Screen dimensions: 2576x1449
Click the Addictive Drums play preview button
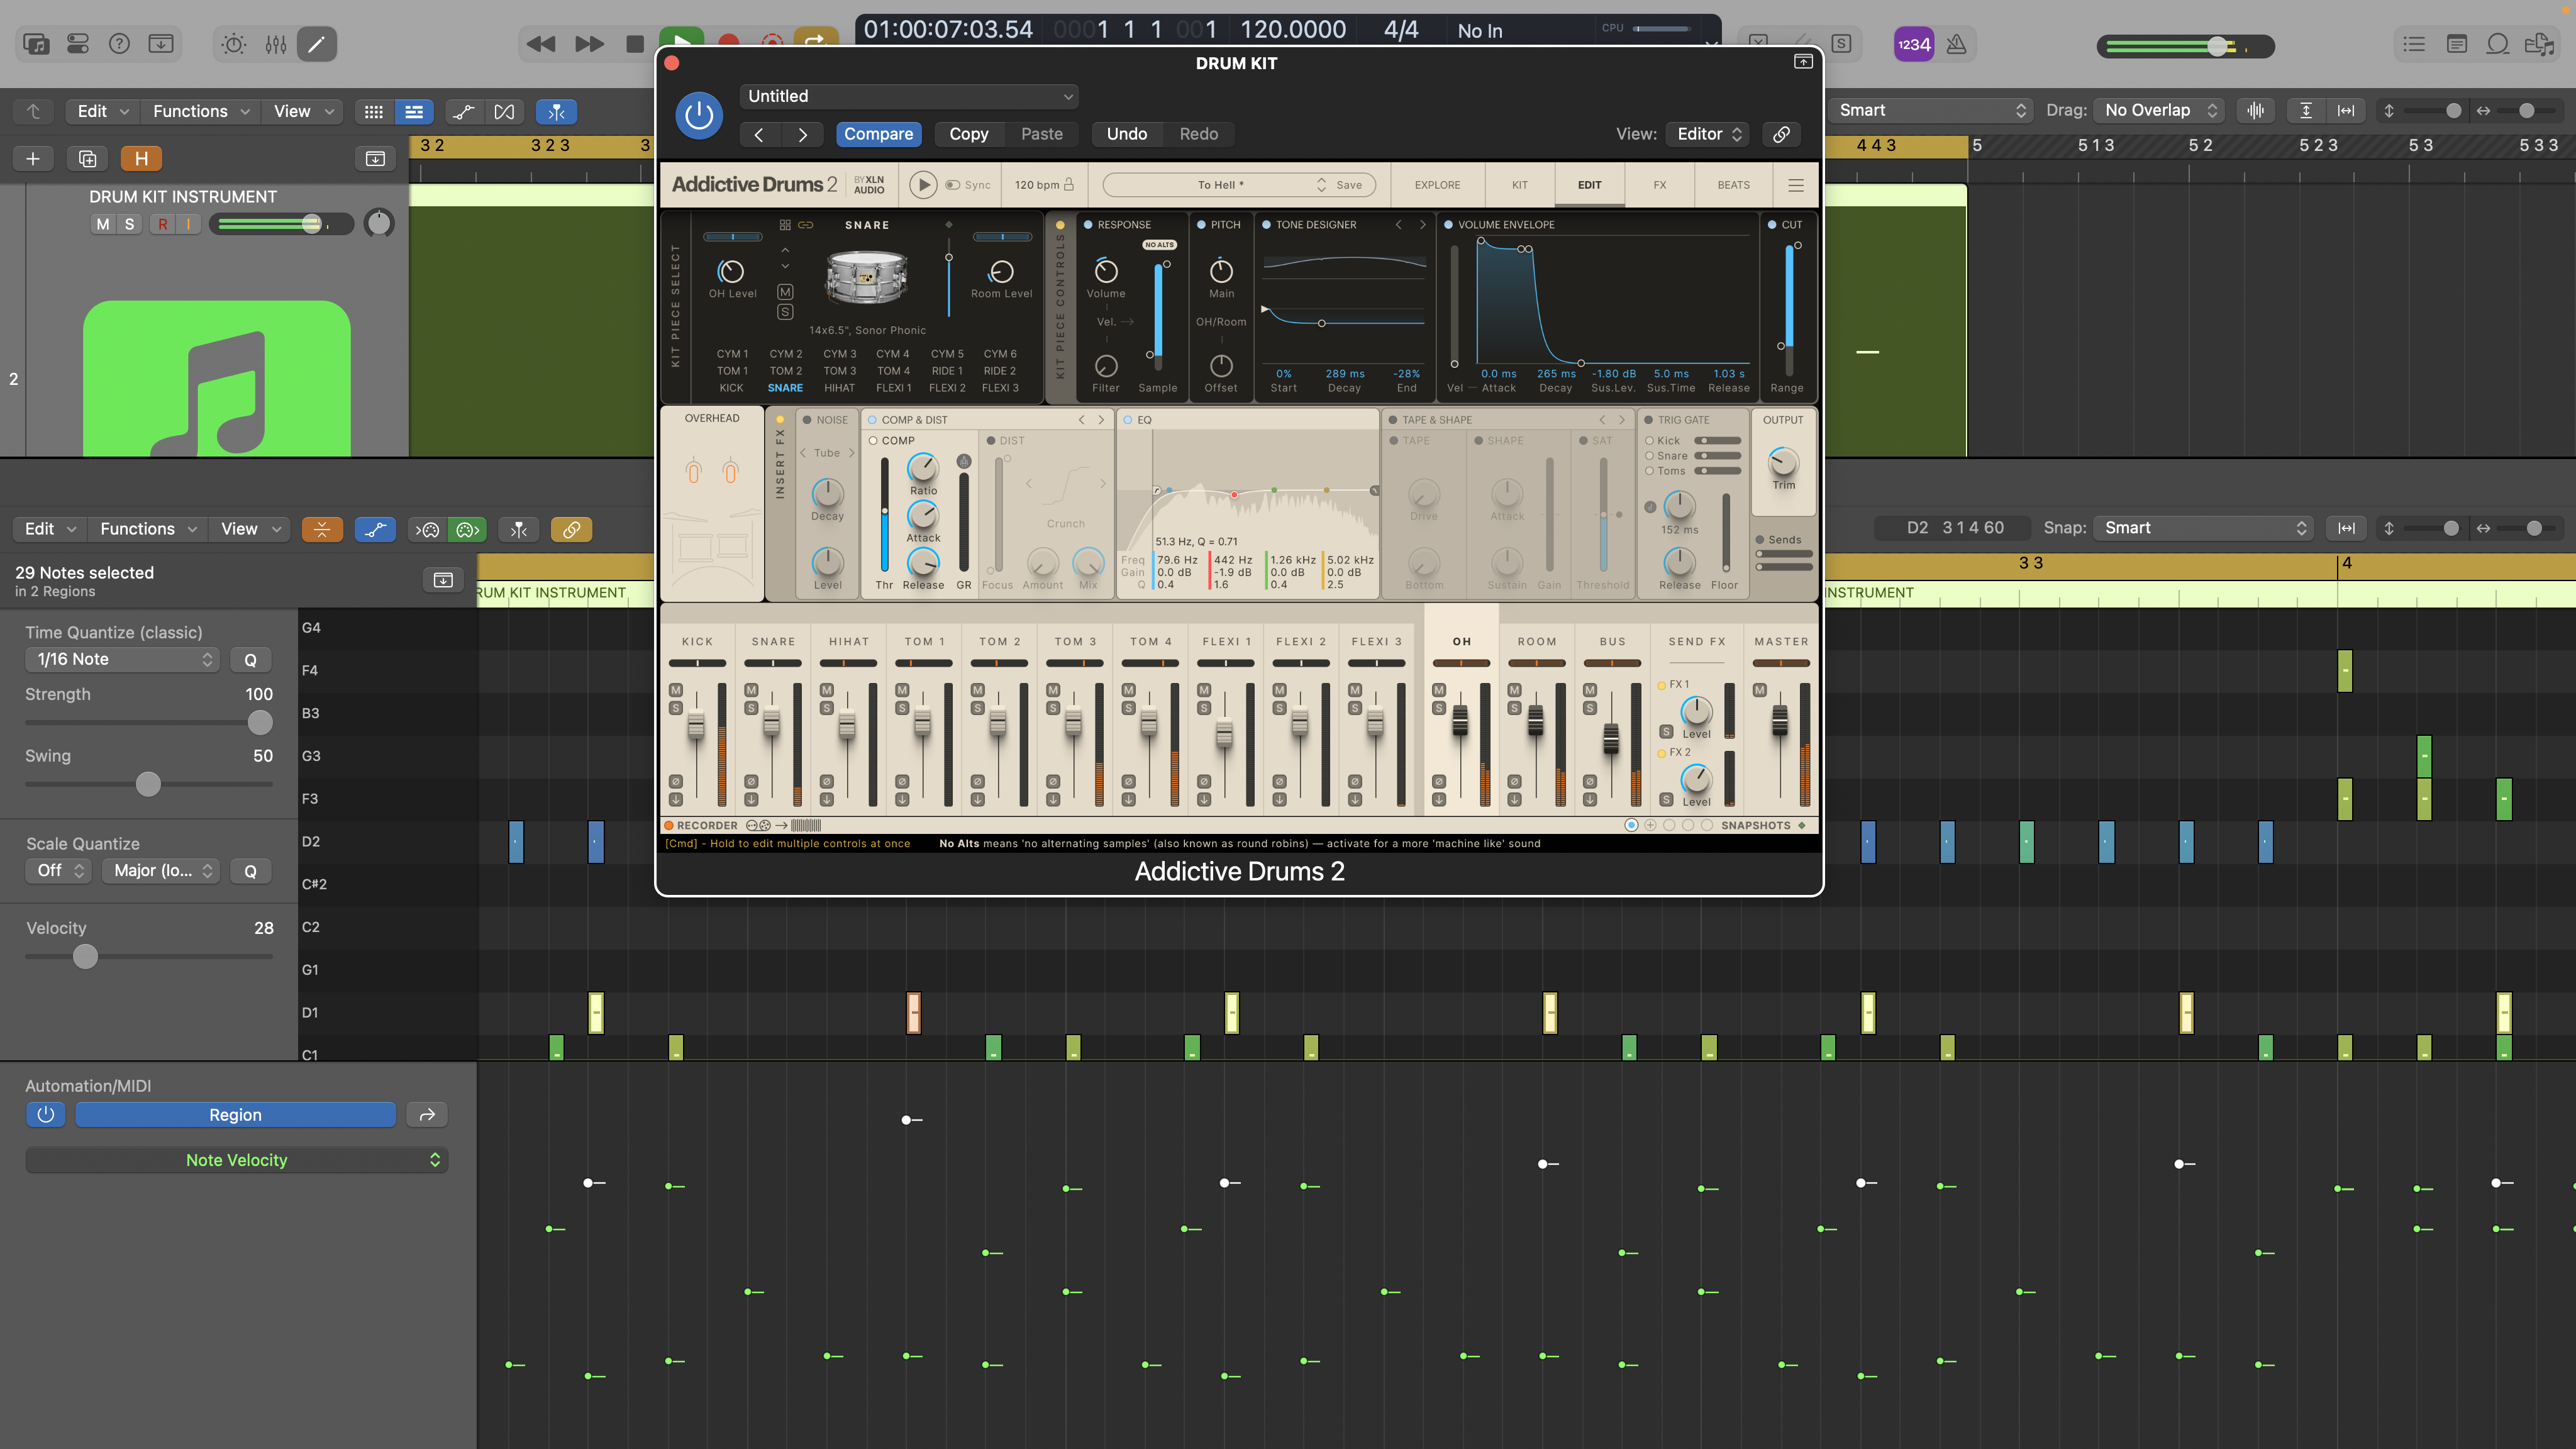click(923, 185)
